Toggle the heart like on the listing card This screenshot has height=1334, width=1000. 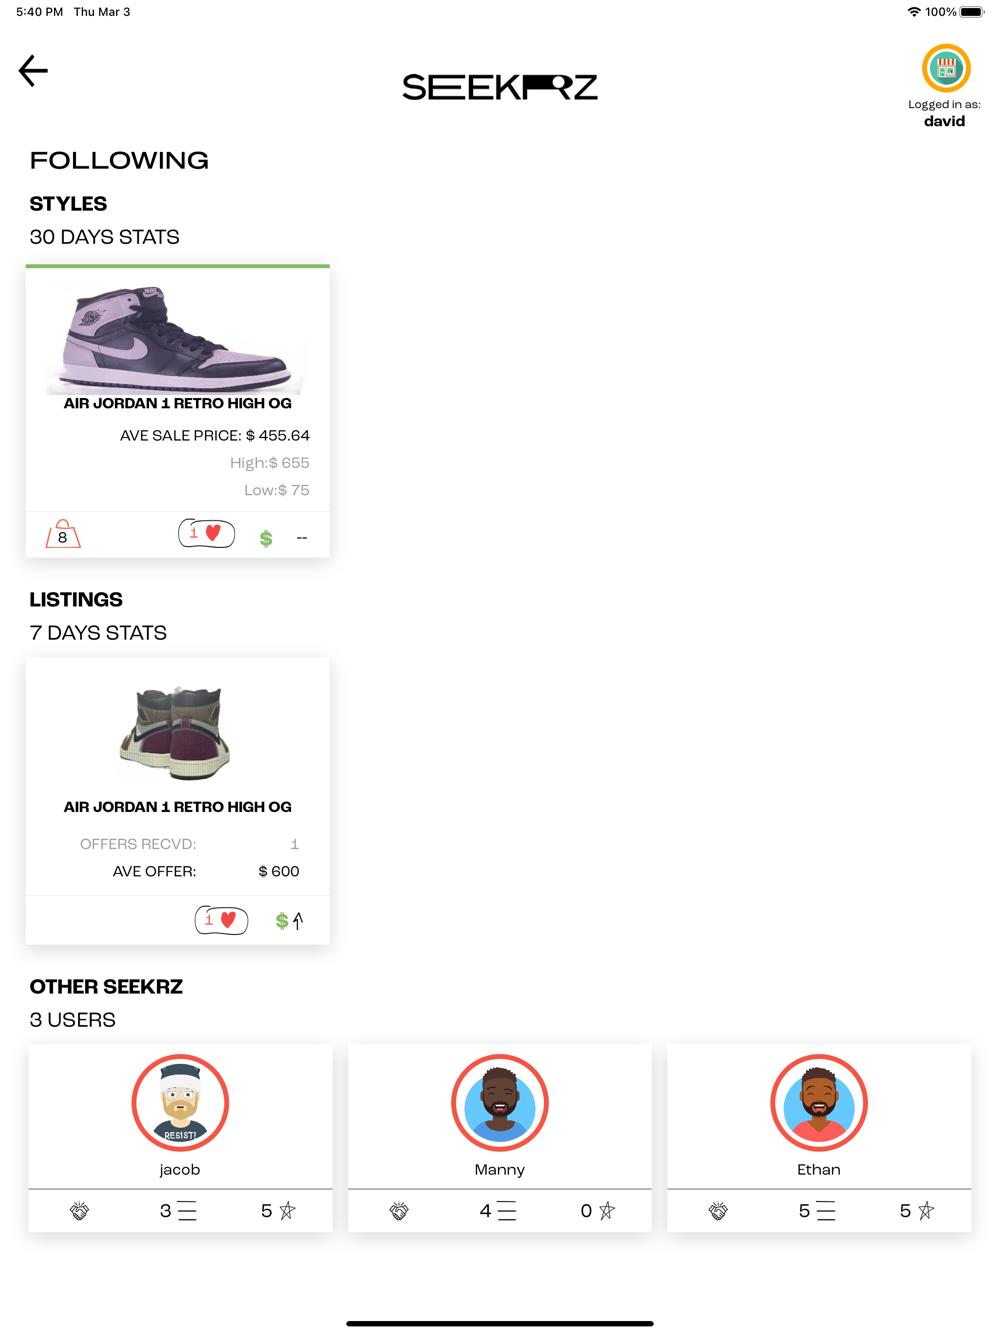coord(221,920)
